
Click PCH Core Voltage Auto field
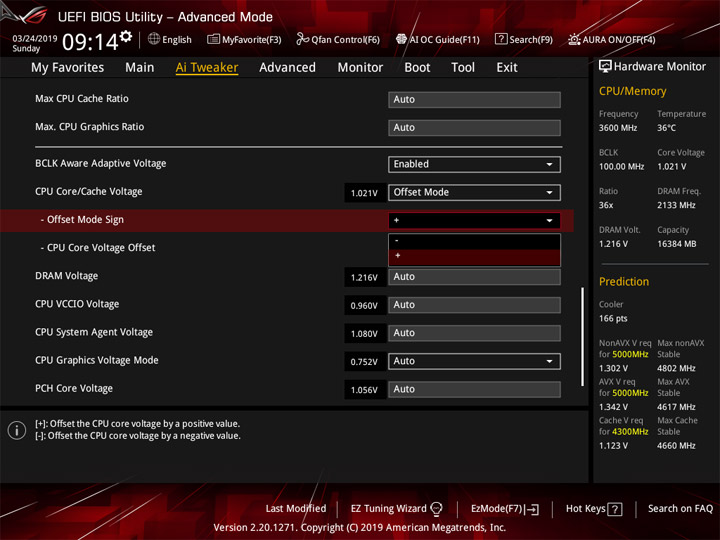474,389
